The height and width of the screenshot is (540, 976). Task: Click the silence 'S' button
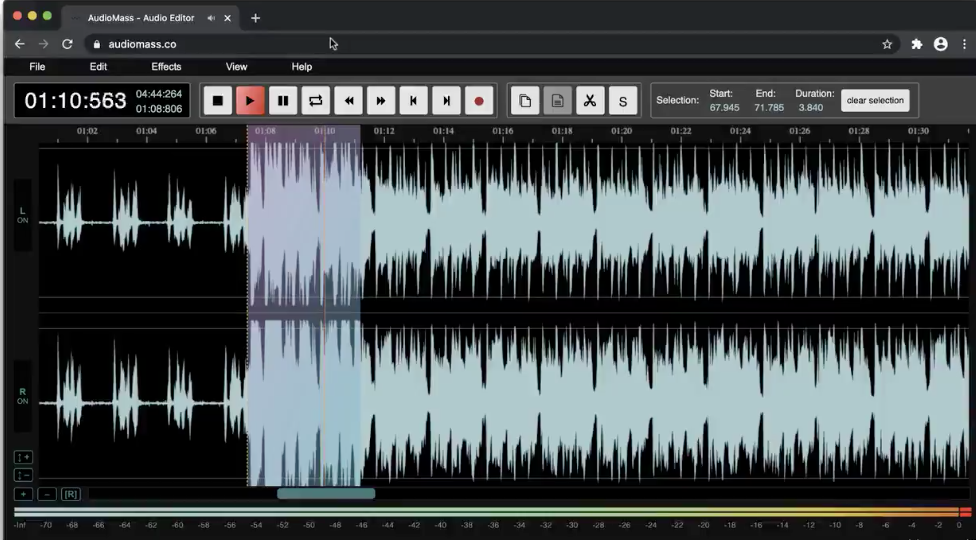click(623, 101)
